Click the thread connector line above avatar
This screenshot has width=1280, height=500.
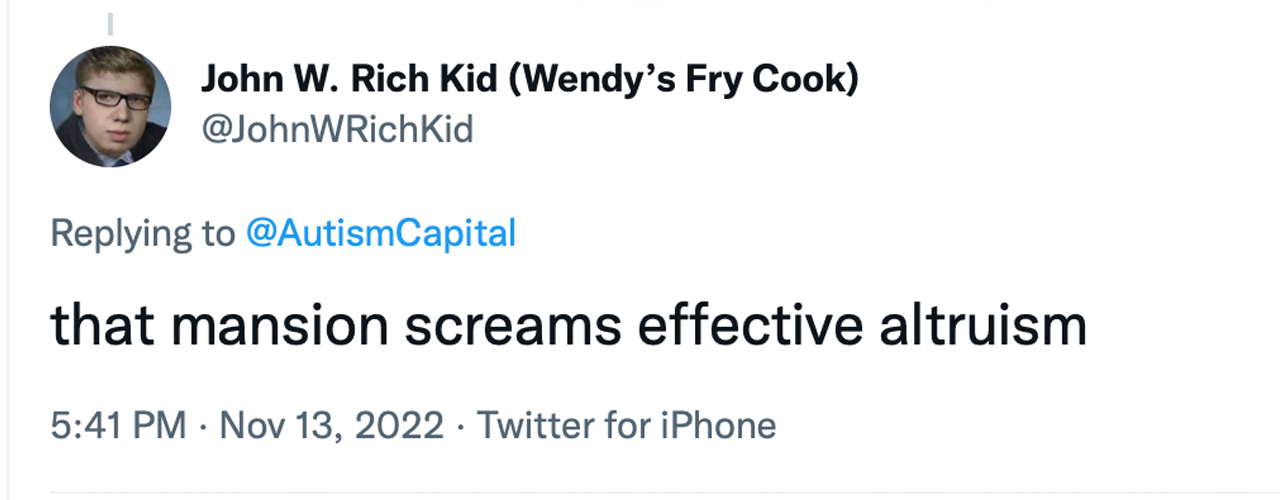(x=110, y=23)
